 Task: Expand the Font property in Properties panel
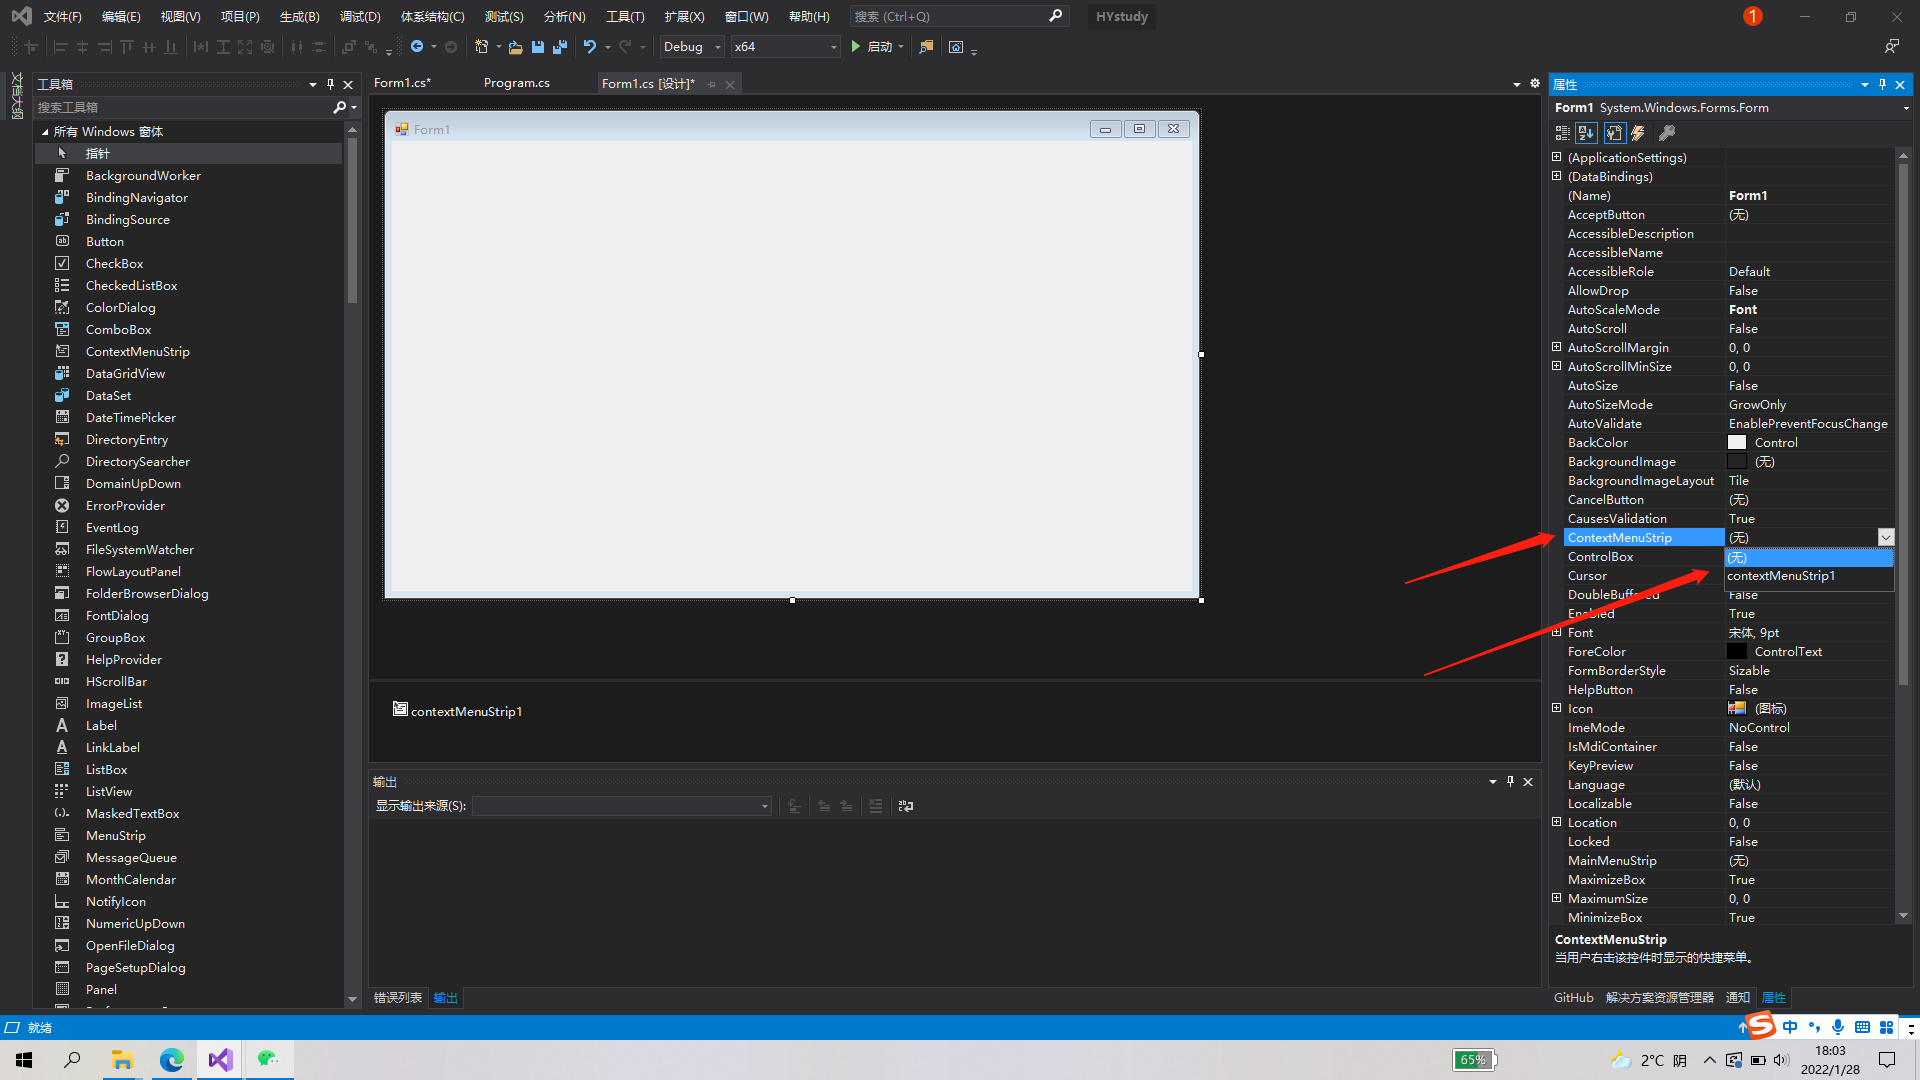click(x=1557, y=632)
